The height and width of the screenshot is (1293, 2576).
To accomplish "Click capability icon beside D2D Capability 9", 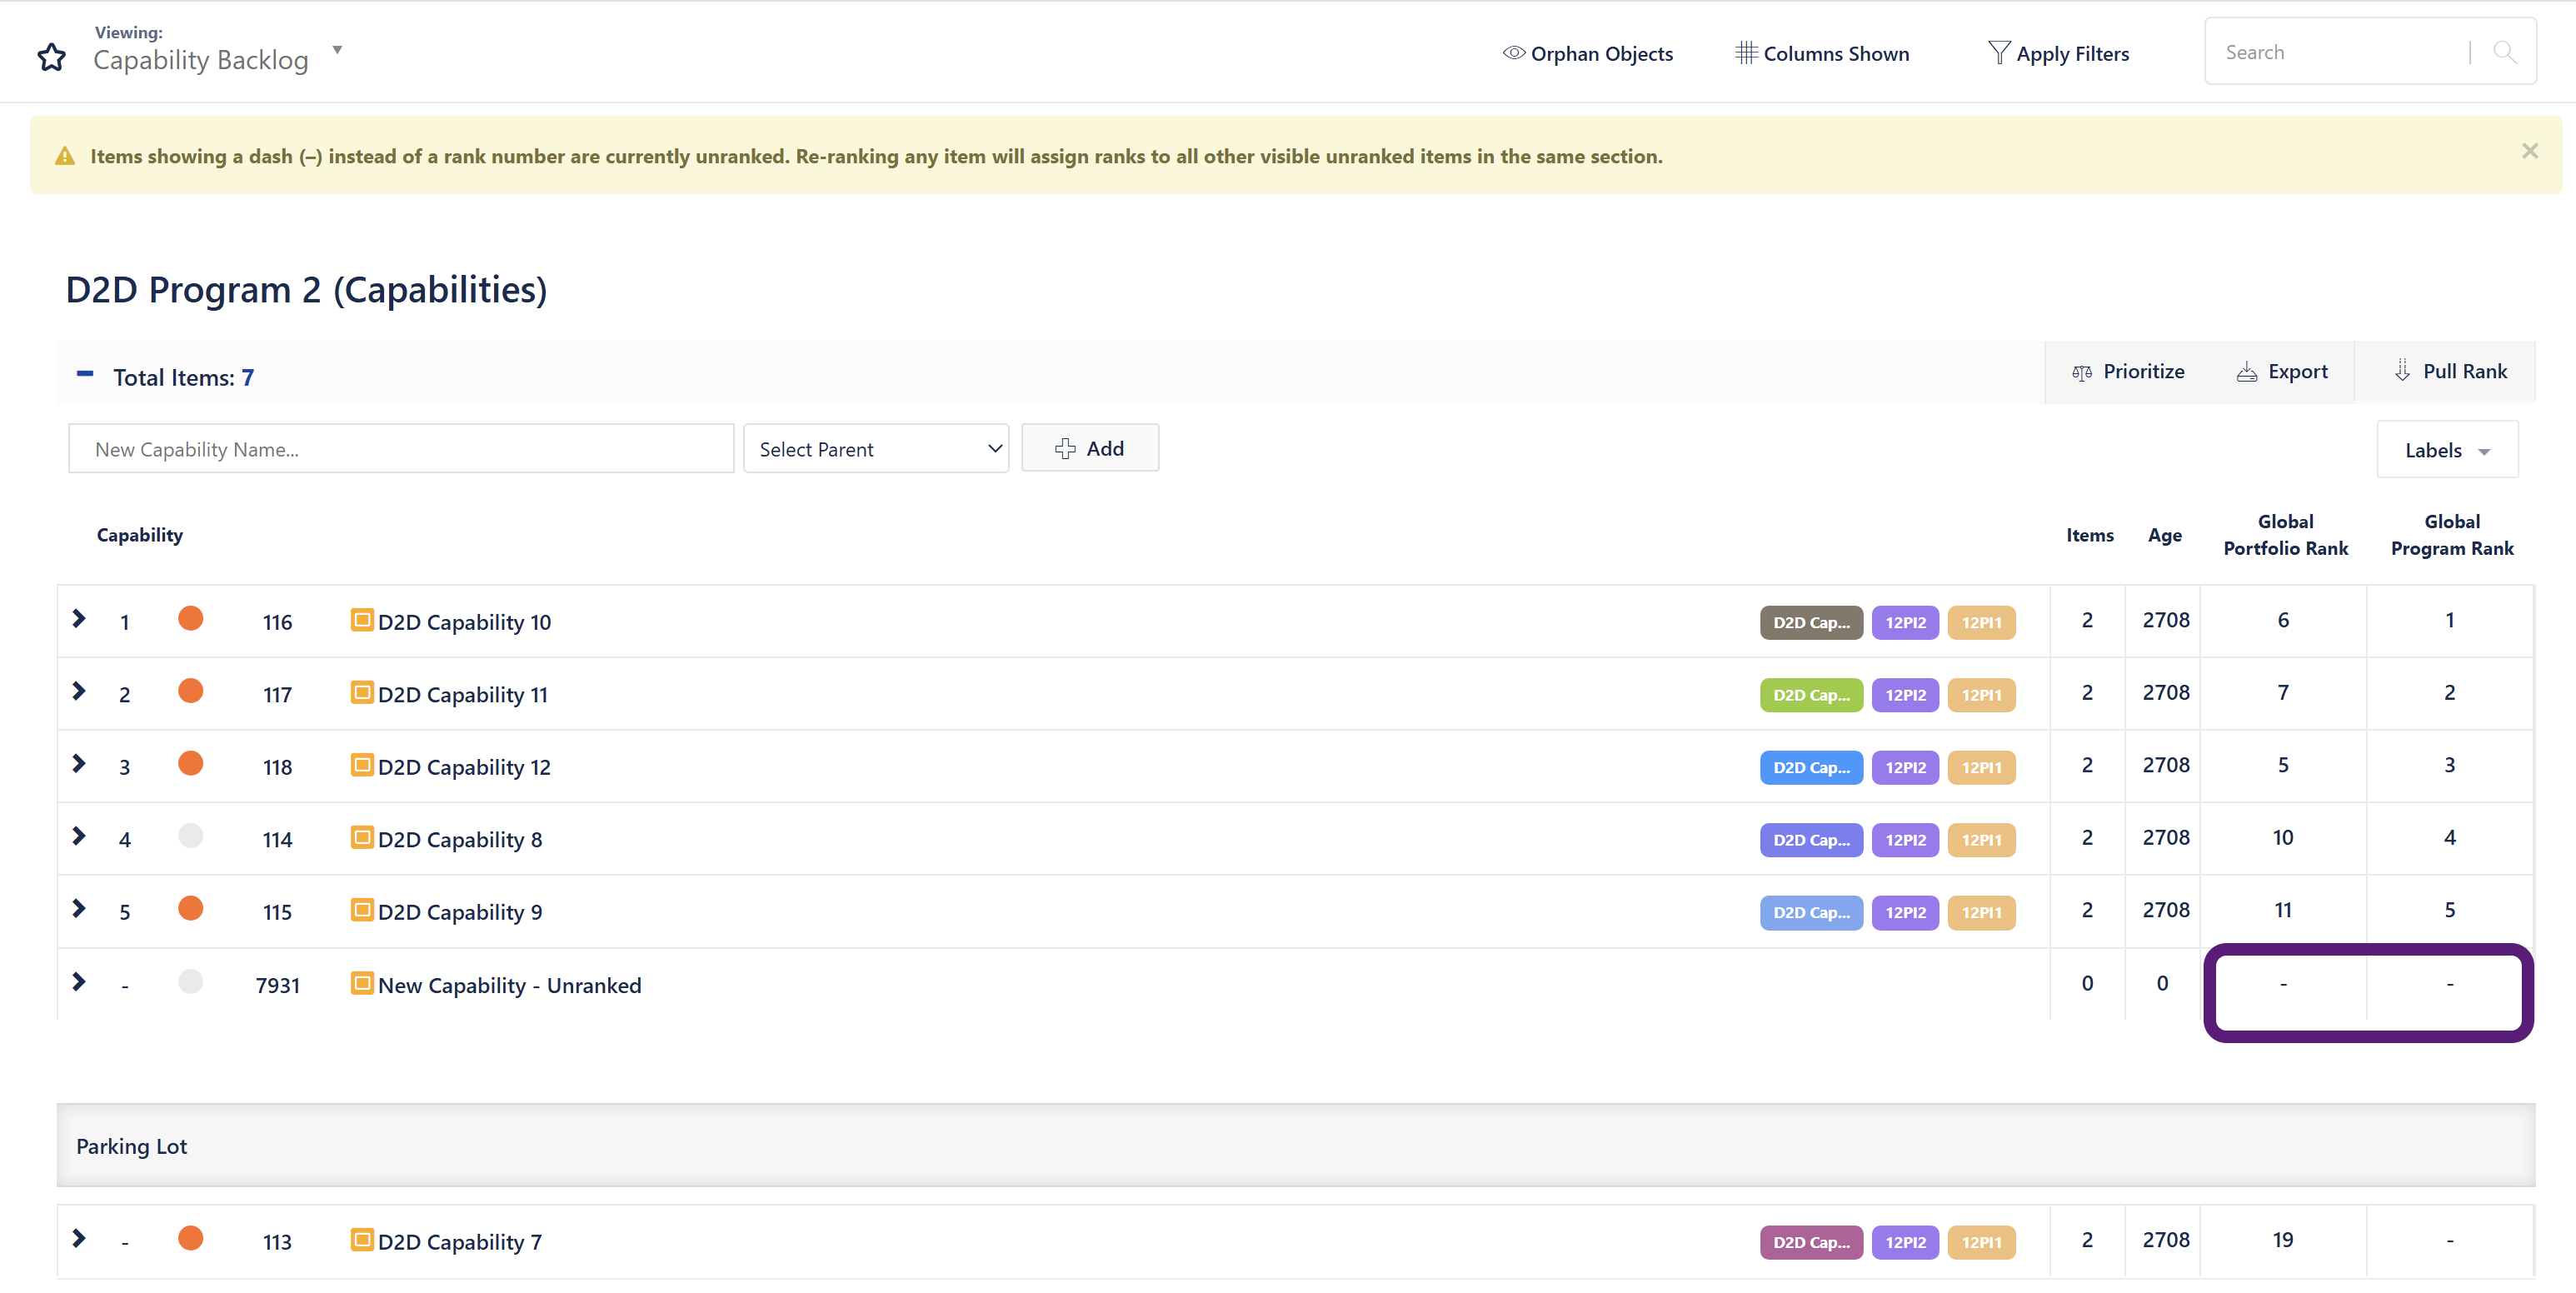I will pos(362,910).
